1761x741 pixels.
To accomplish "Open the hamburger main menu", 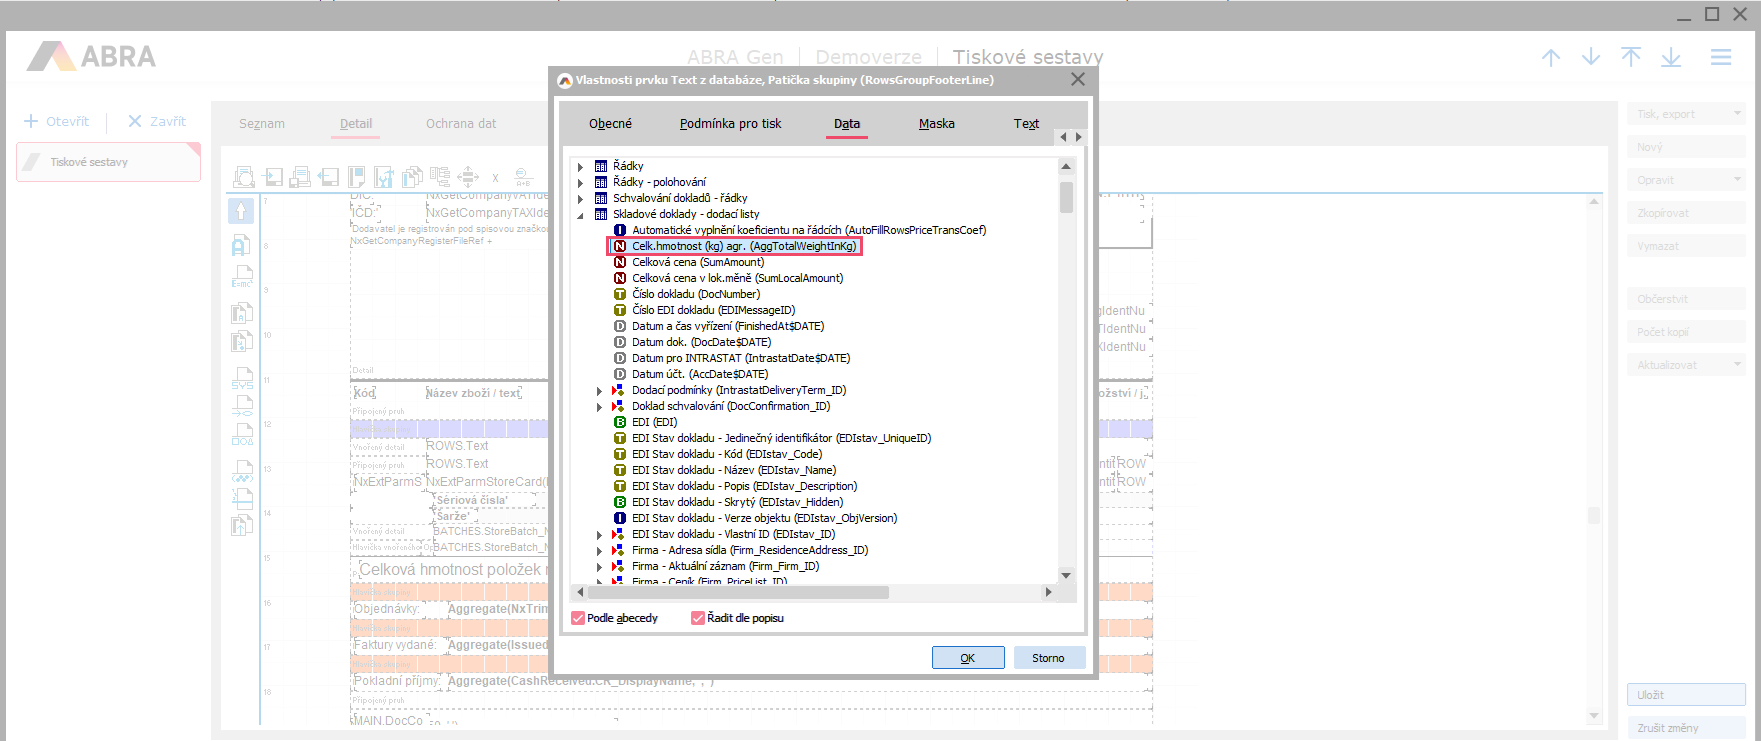I will coord(1721,58).
